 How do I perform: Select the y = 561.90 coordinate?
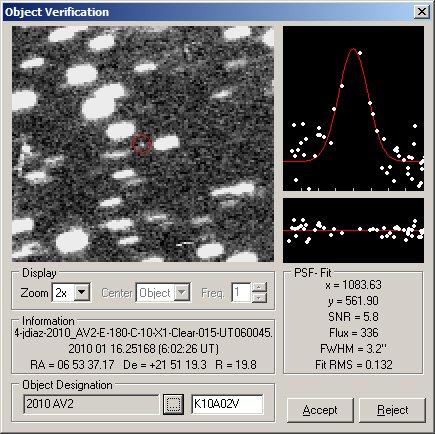353,301
